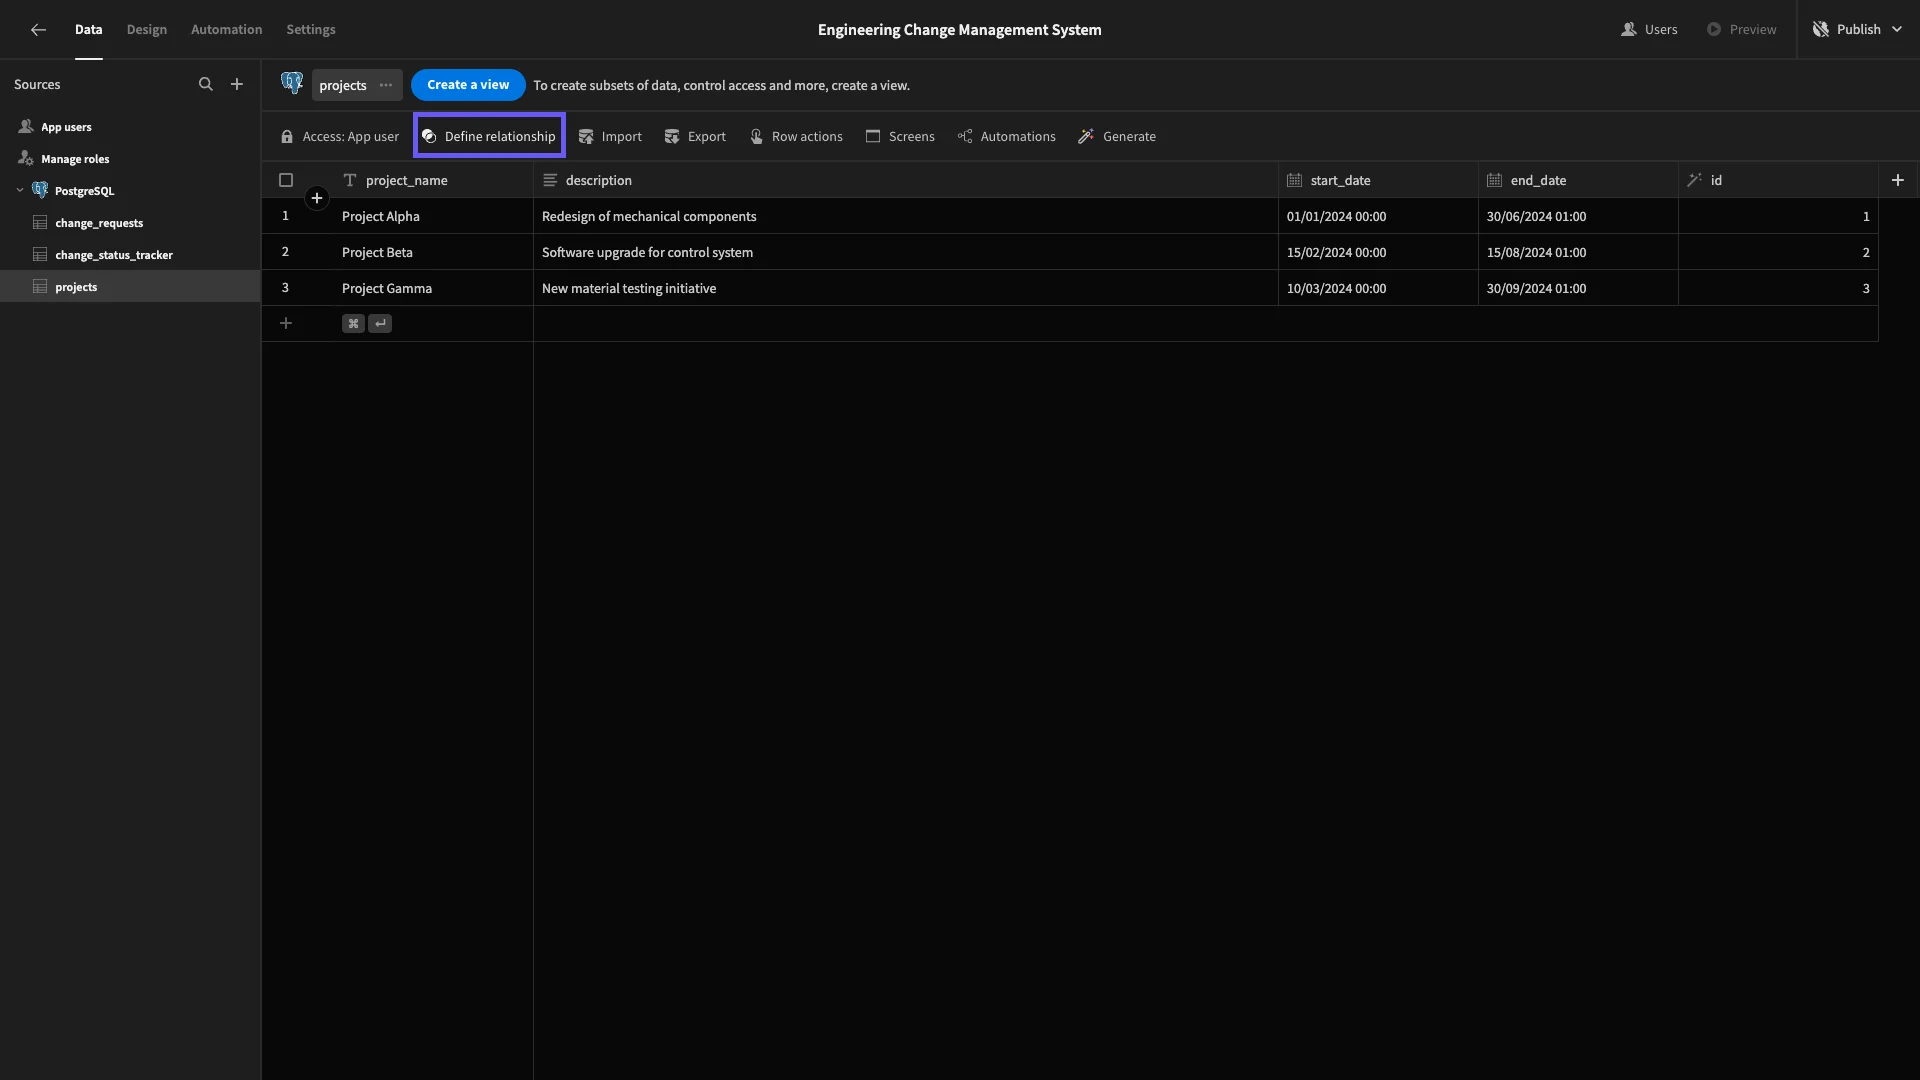Collapse the PostgreSQL datasource chevron

click(20, 191)
